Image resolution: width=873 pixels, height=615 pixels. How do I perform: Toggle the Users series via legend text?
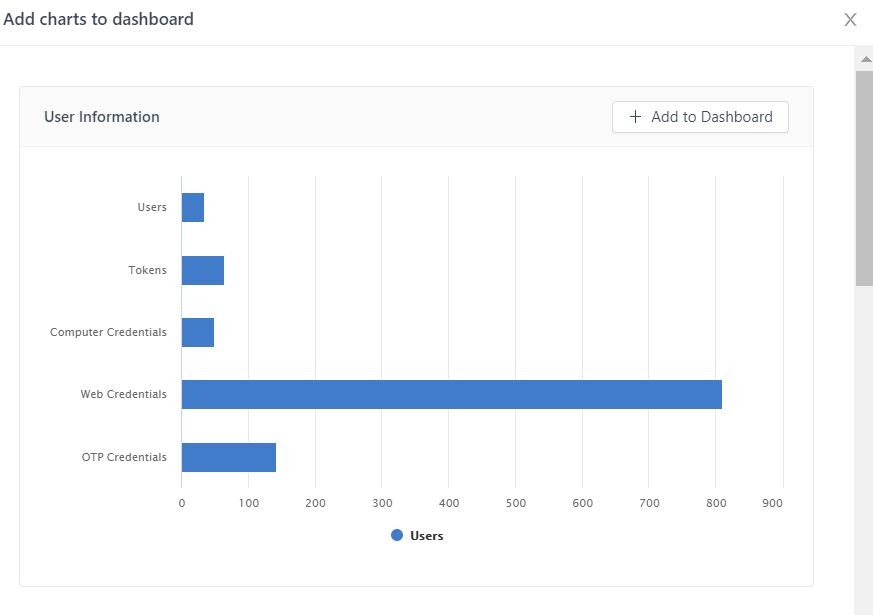pos(426,536)
